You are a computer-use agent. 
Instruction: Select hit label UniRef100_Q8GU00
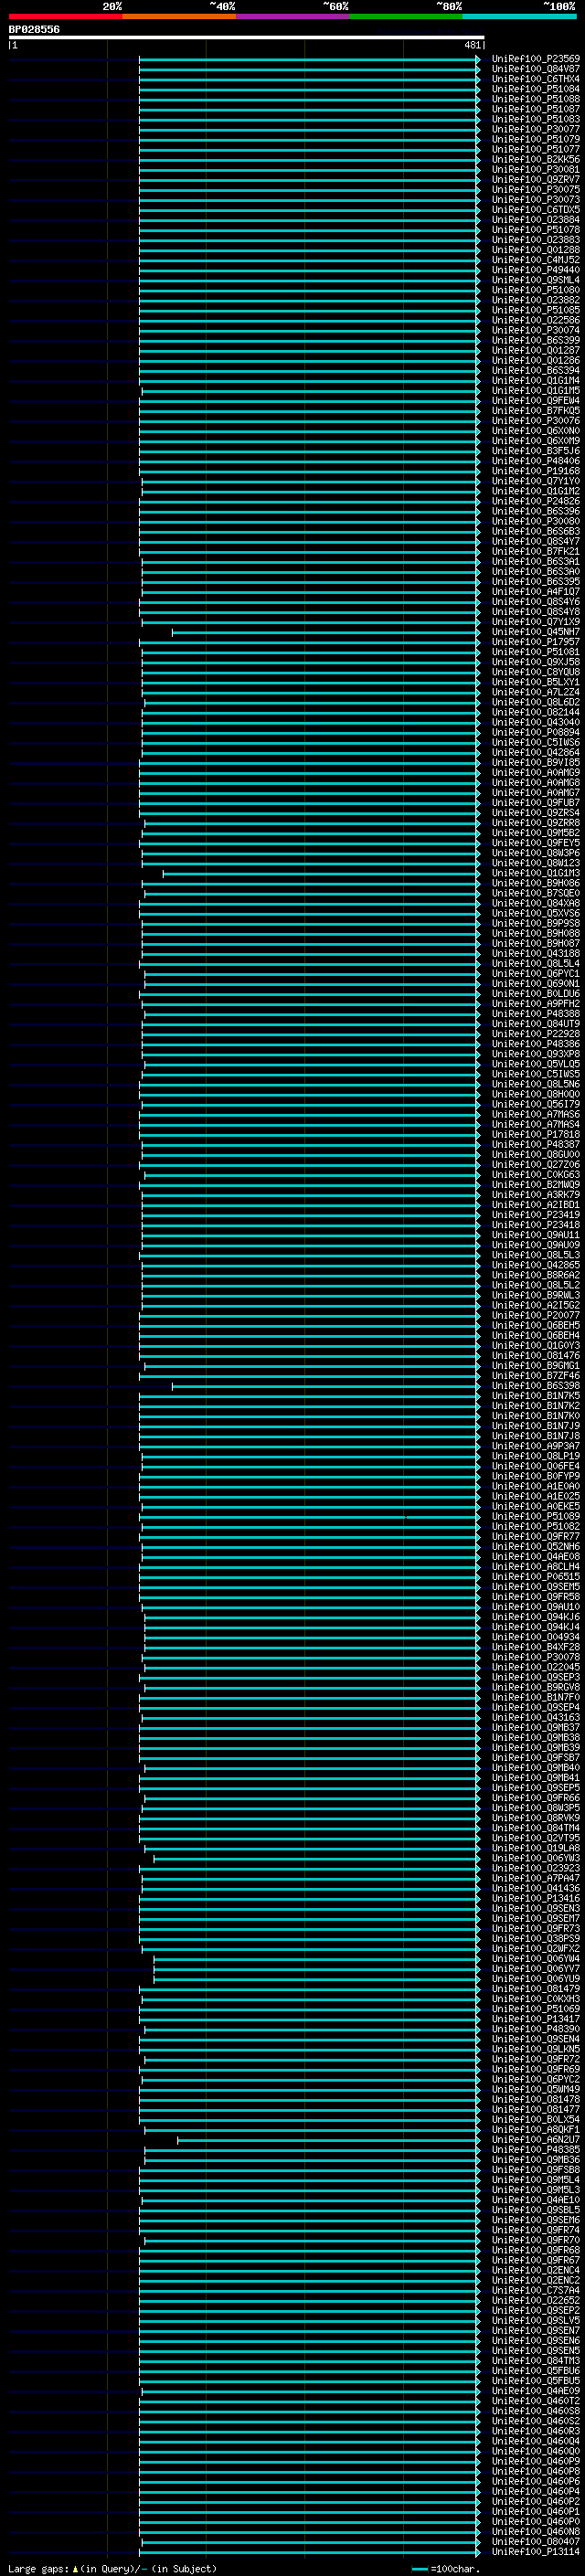click(x=536, y=1155)
